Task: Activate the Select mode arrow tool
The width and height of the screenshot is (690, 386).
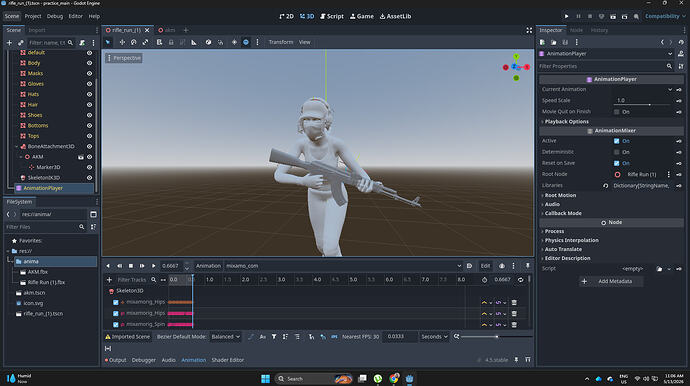Action: tap(108, 42)
